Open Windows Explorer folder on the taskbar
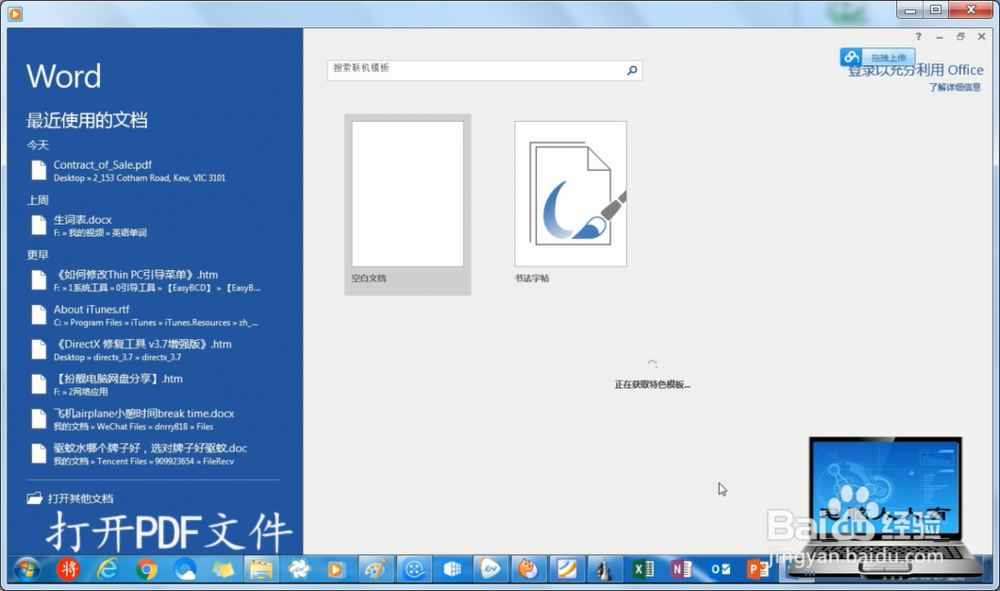The height and width of the screenshot is (591, 1000). click(x=260, y=569)
